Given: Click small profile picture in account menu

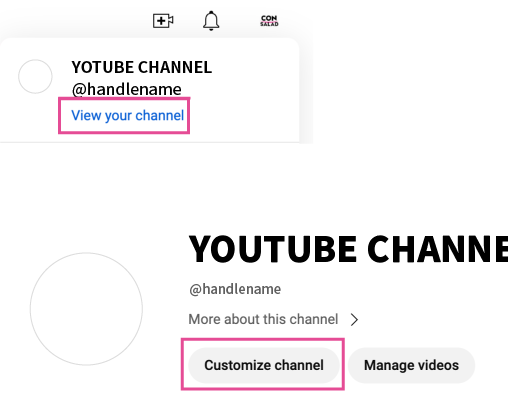Looking at the screenshot, I should pos(35,76).
